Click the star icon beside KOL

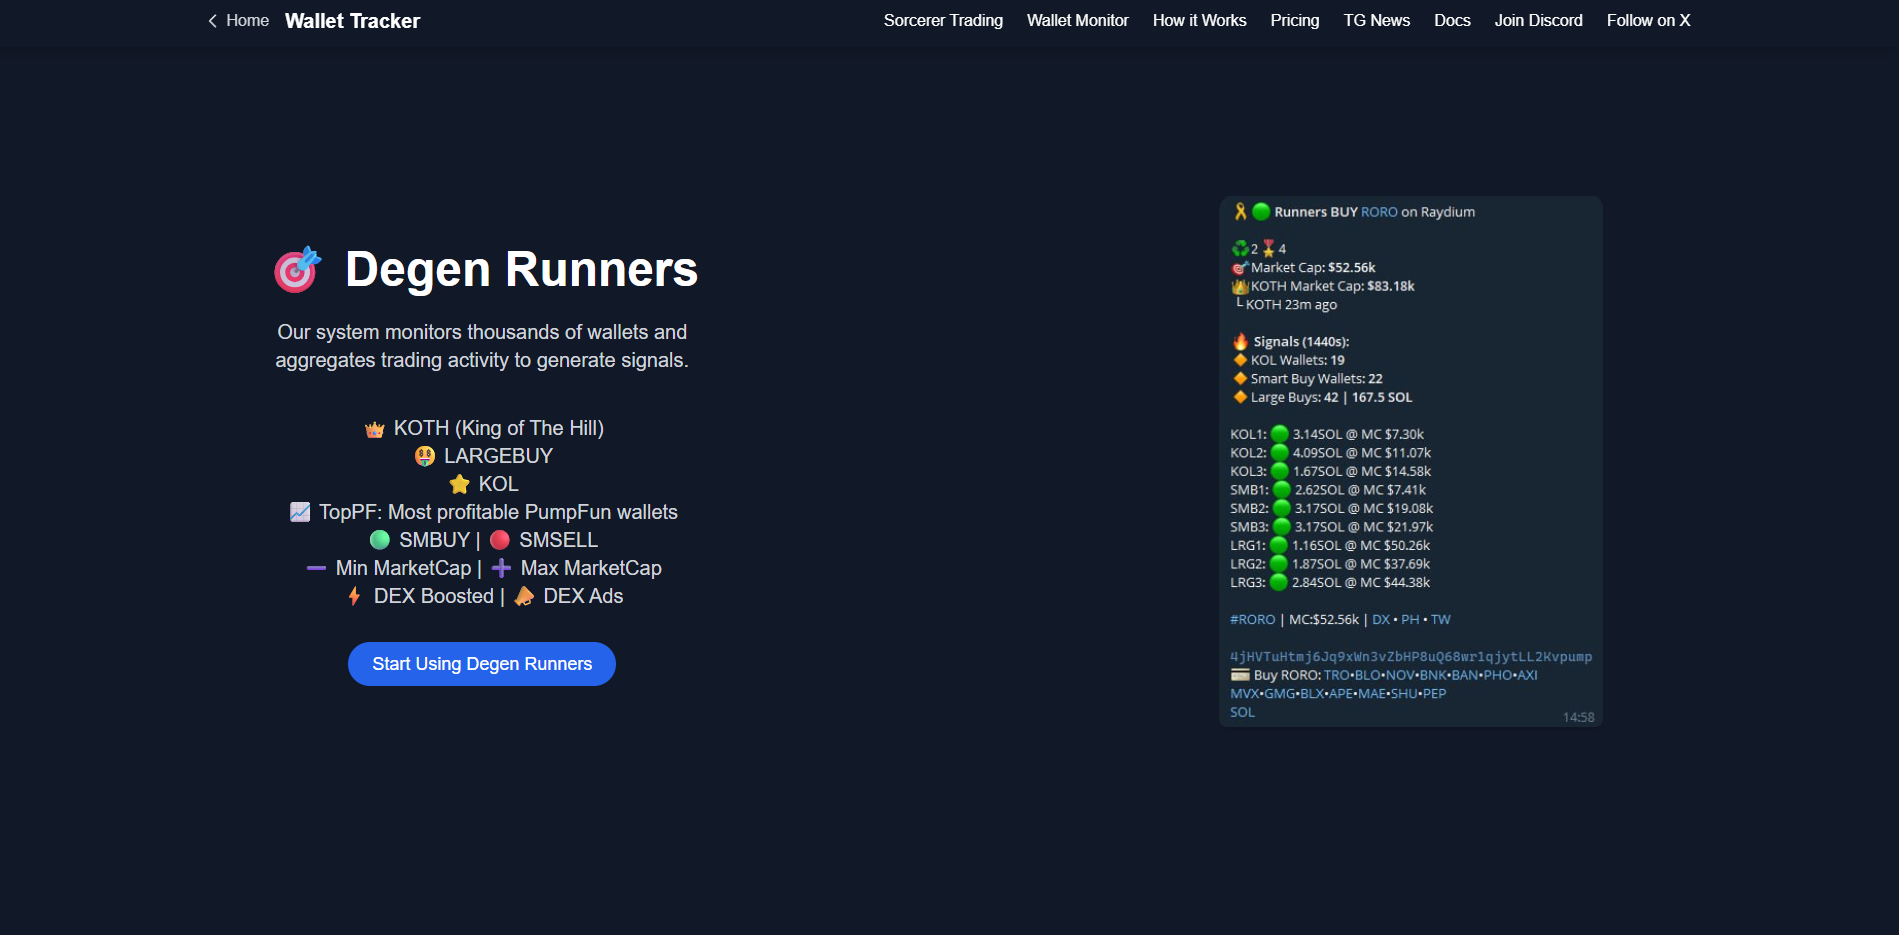point(459,484)
